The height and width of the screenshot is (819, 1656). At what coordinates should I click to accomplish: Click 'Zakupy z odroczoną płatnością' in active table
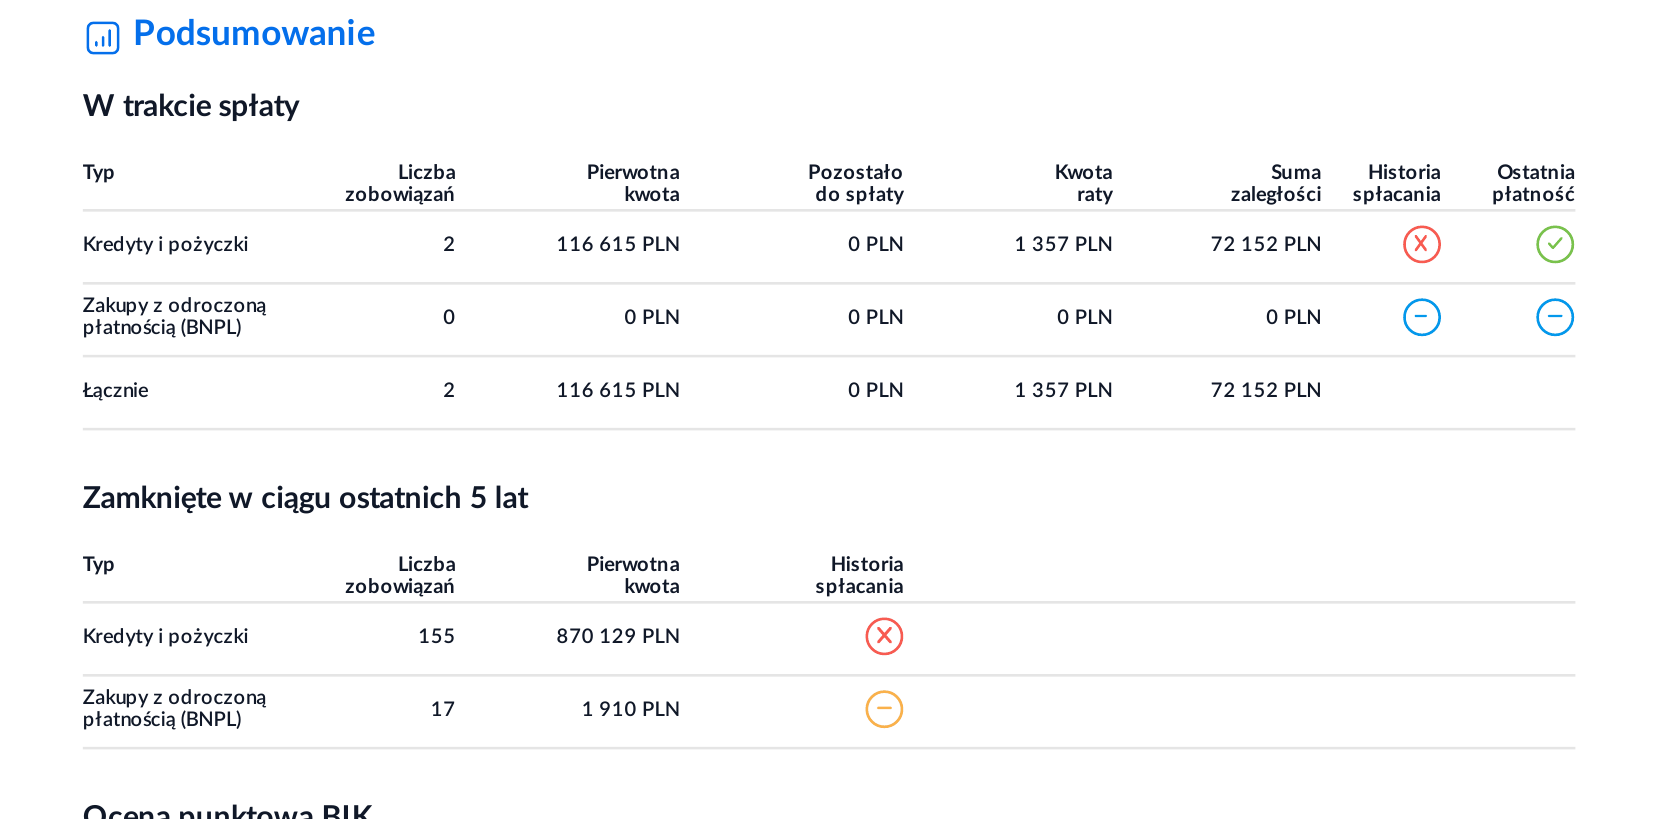click(x=174, y=316)
